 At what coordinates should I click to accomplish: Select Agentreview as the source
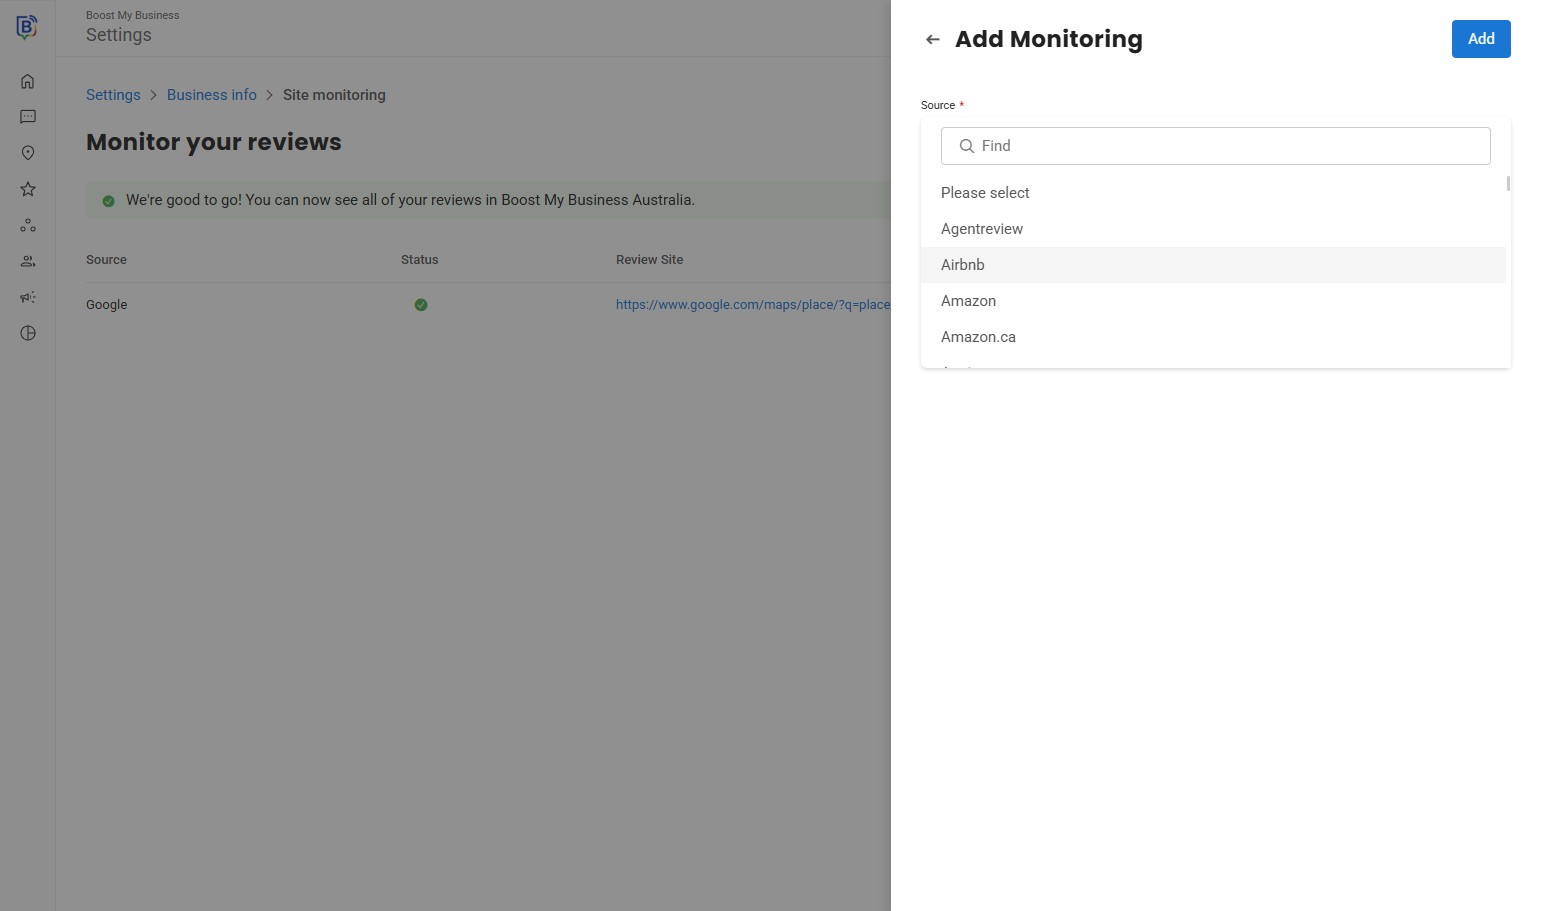coord(982,229)
